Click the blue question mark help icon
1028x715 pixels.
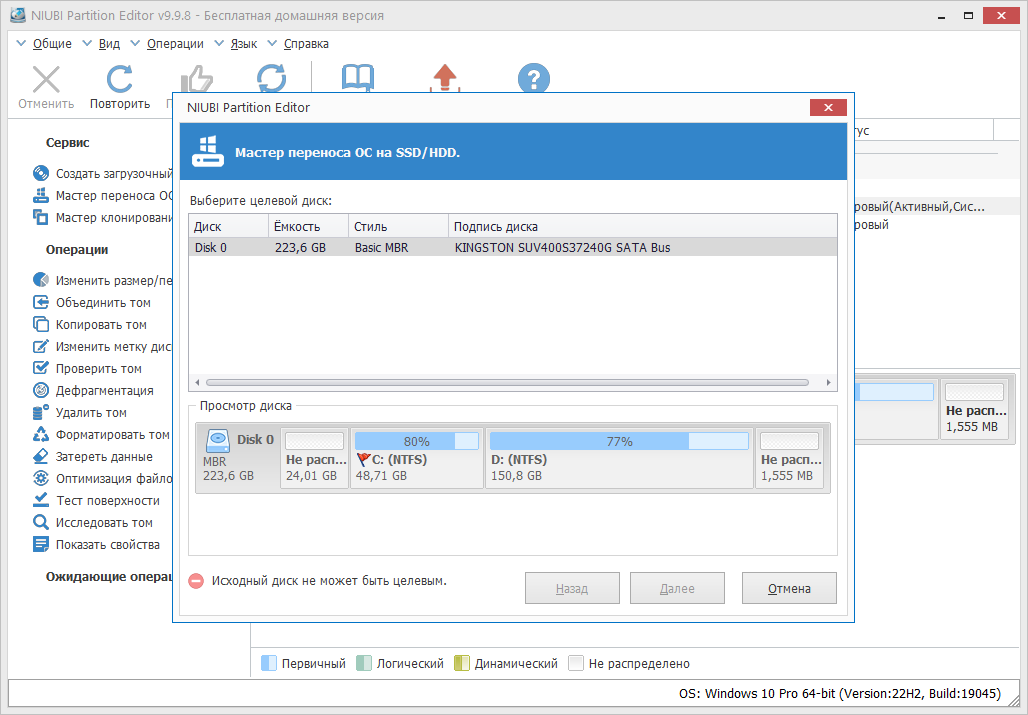[534, 78]
